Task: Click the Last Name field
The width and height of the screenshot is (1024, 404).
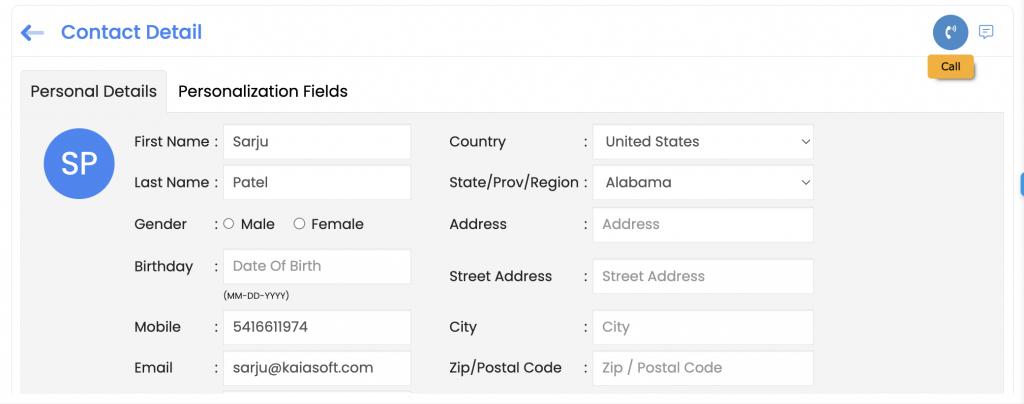Action: point(316,183)
